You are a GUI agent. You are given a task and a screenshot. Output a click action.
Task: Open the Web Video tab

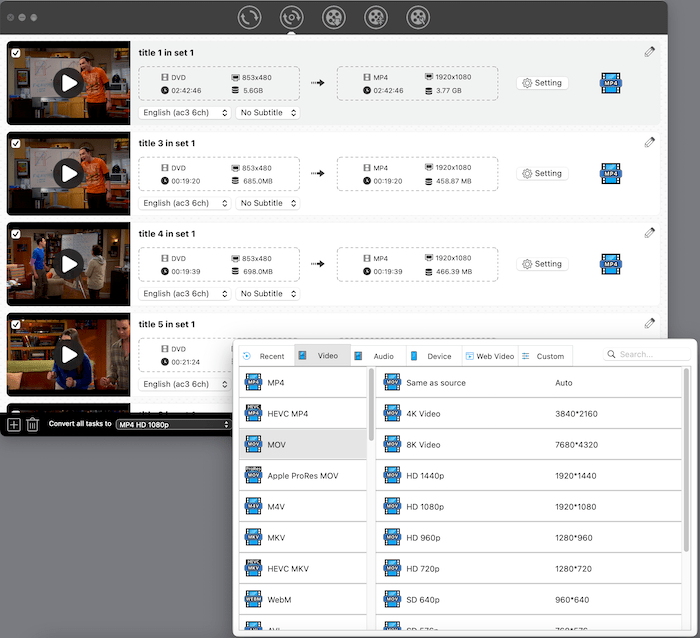pos(487,356)
